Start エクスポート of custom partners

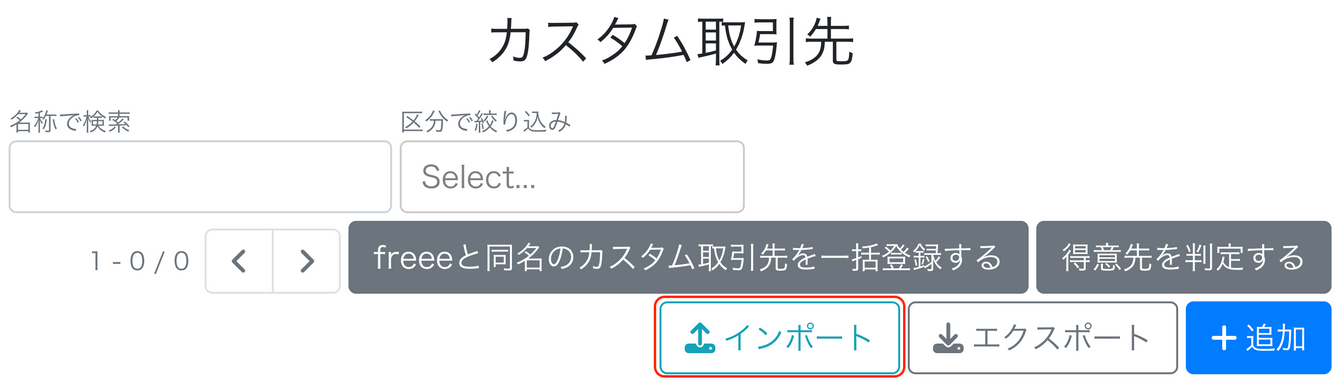click(x=1043, y=338)
